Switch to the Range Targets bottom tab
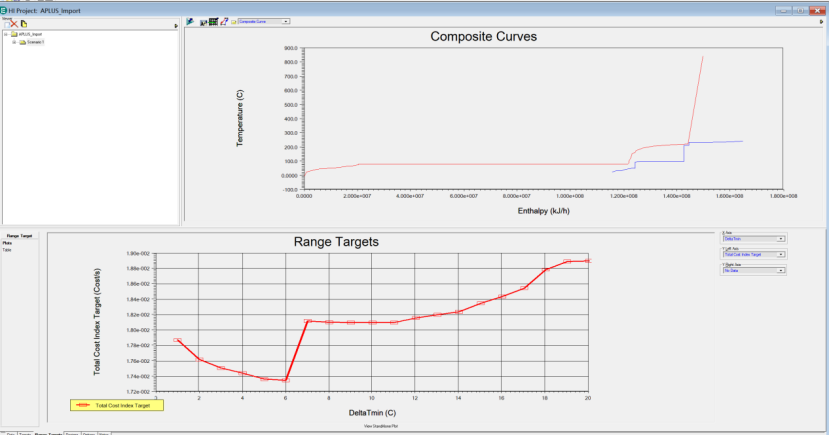This screenshot has width=829, height=435. [48, 432]
